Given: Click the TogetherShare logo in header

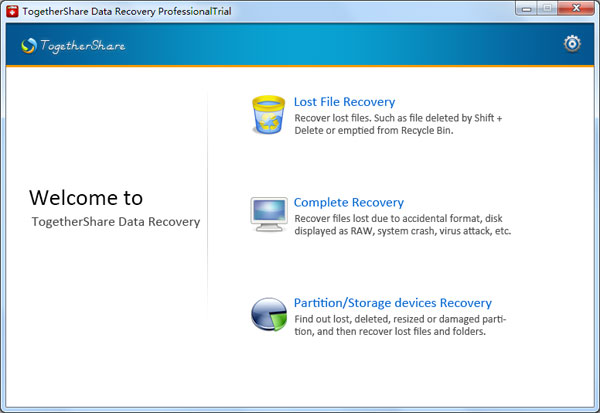Looking at the screenshot, I should (73, 46).
